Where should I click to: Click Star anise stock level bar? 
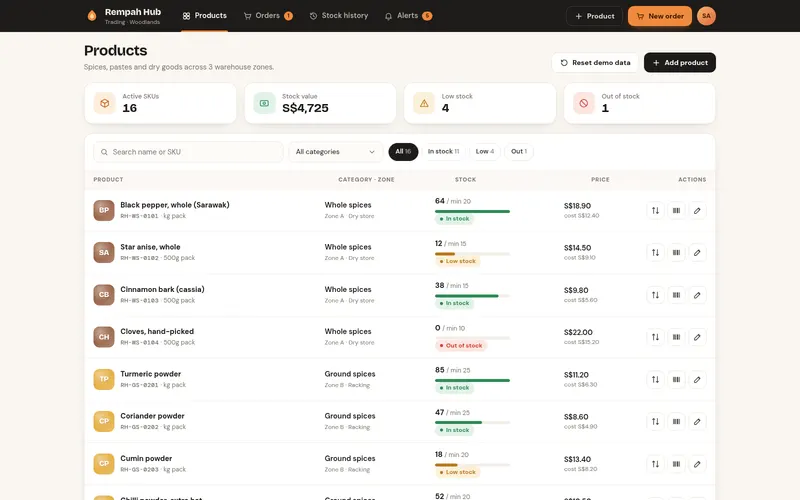472,254
